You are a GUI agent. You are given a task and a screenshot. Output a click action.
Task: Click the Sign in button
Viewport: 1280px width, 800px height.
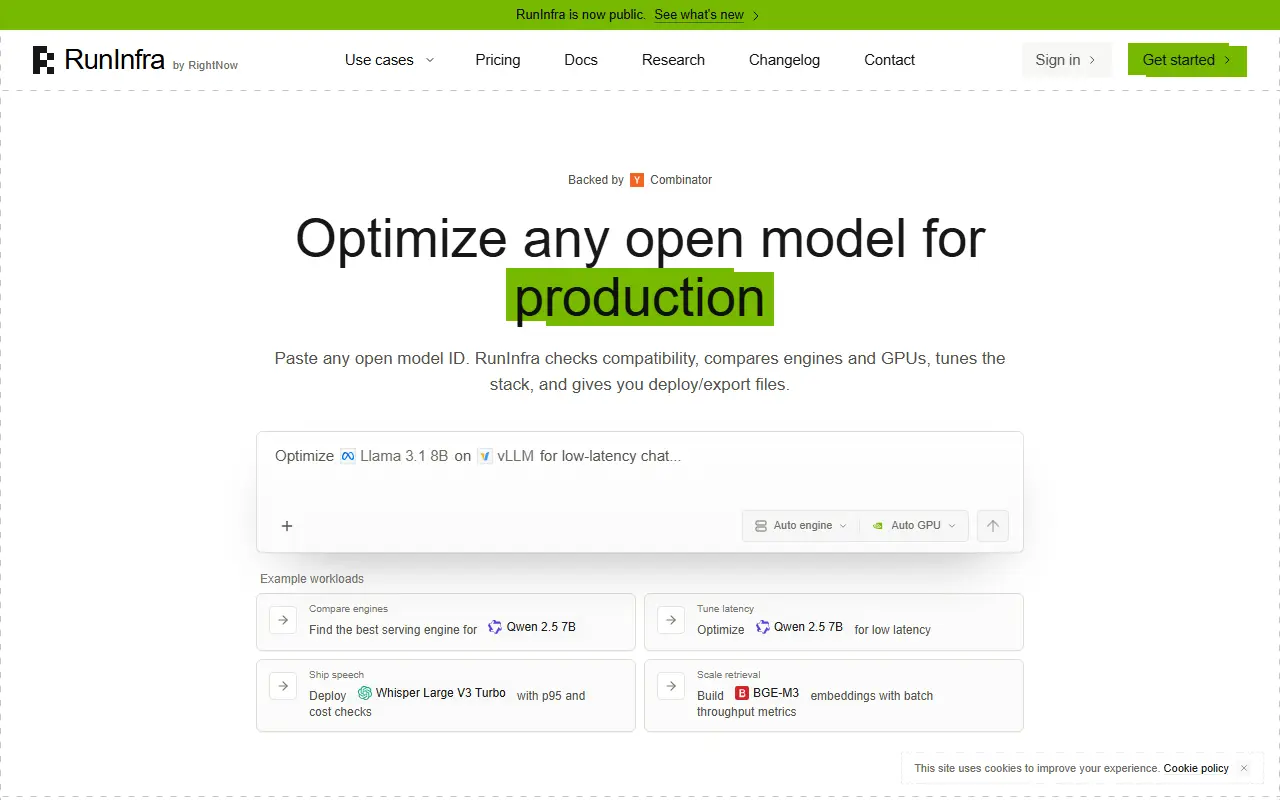pos(1066,60)
